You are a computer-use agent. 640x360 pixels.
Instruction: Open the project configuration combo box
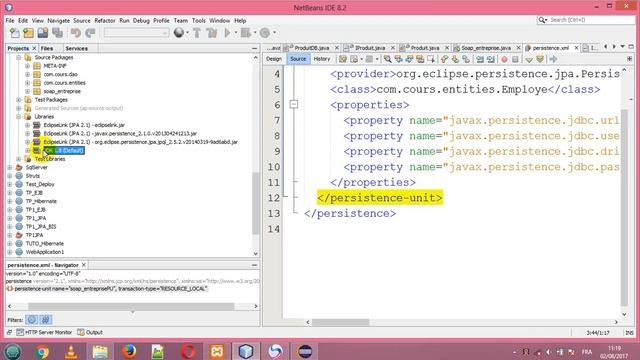[136, 33]
